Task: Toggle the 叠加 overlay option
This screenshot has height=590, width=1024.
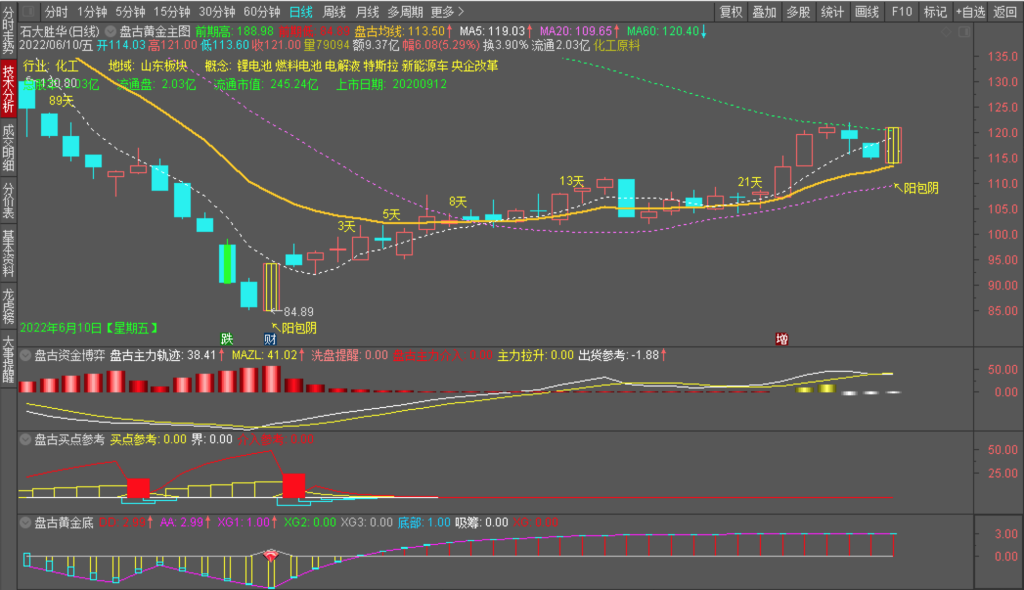Action: [x=764, y=12]
